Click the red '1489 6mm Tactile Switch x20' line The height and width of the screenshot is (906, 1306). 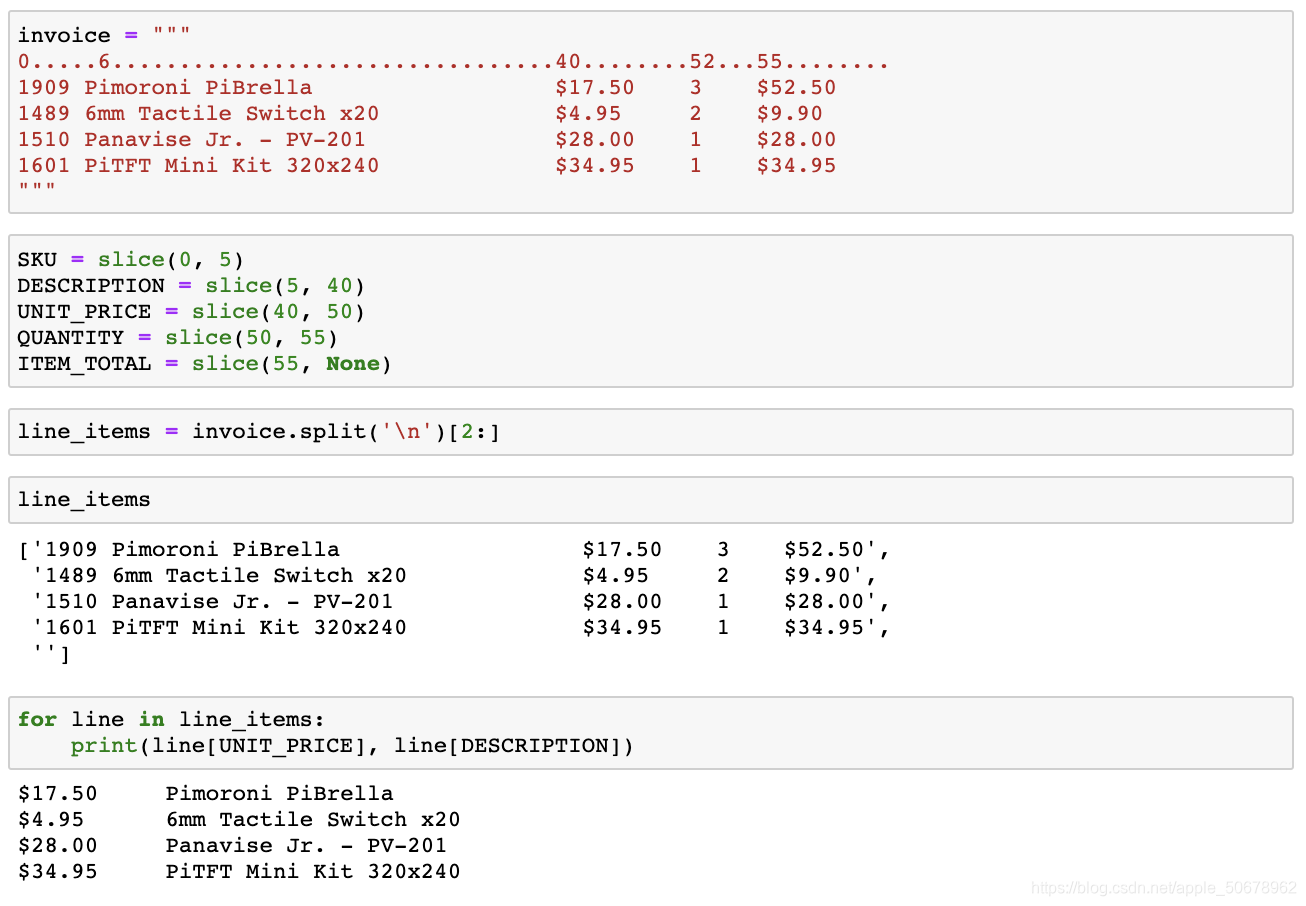tap(420, 114)
